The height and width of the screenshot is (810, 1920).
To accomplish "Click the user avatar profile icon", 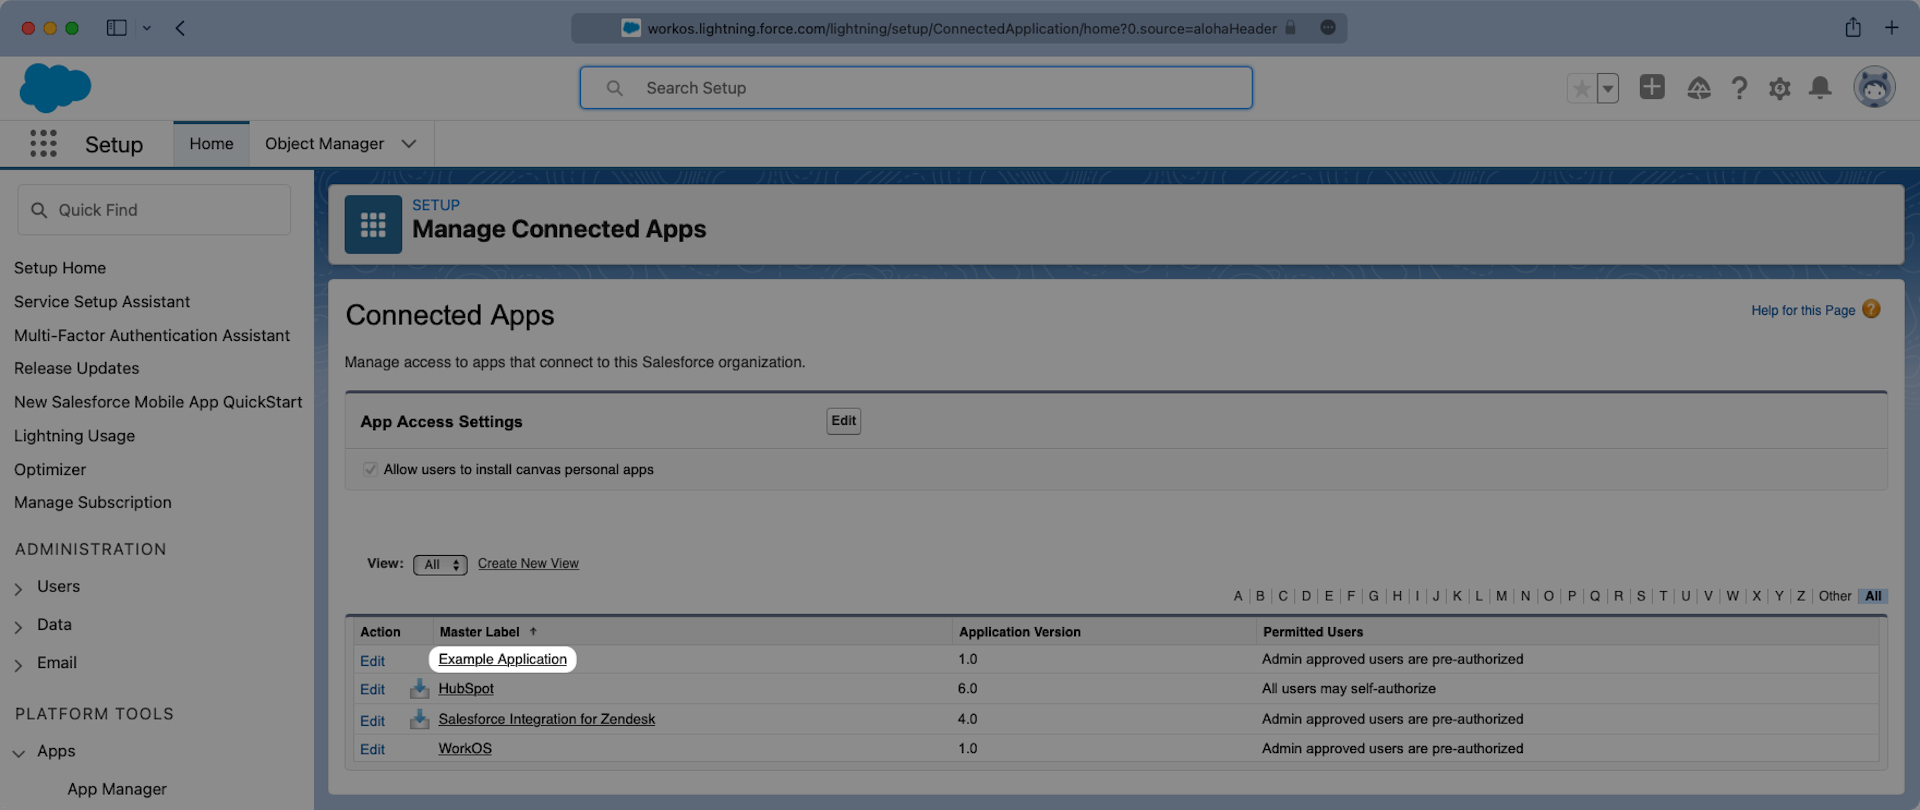I will click(1873, 88).
